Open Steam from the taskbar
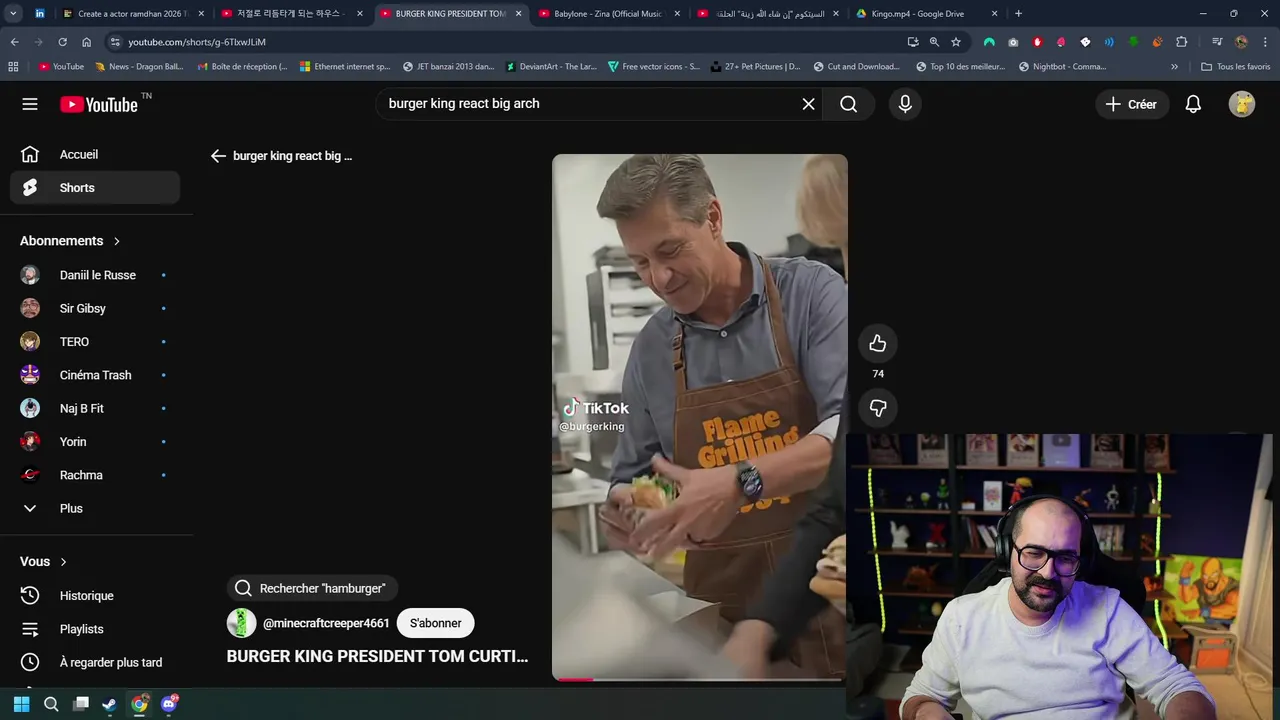1280x720 pixels. pos(109,704)
